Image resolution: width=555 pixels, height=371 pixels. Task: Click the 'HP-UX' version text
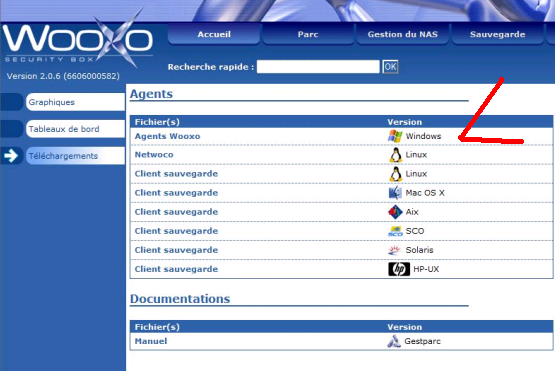(x=426, y=269)
